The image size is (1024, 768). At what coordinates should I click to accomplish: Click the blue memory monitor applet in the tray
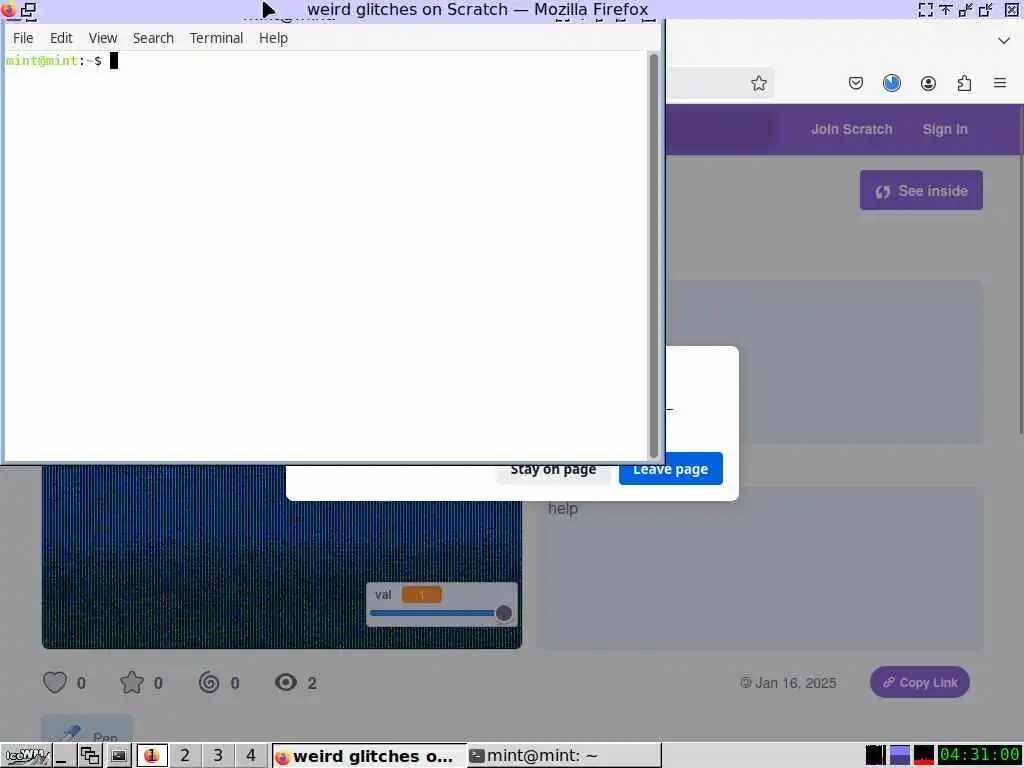coord(899,755)
